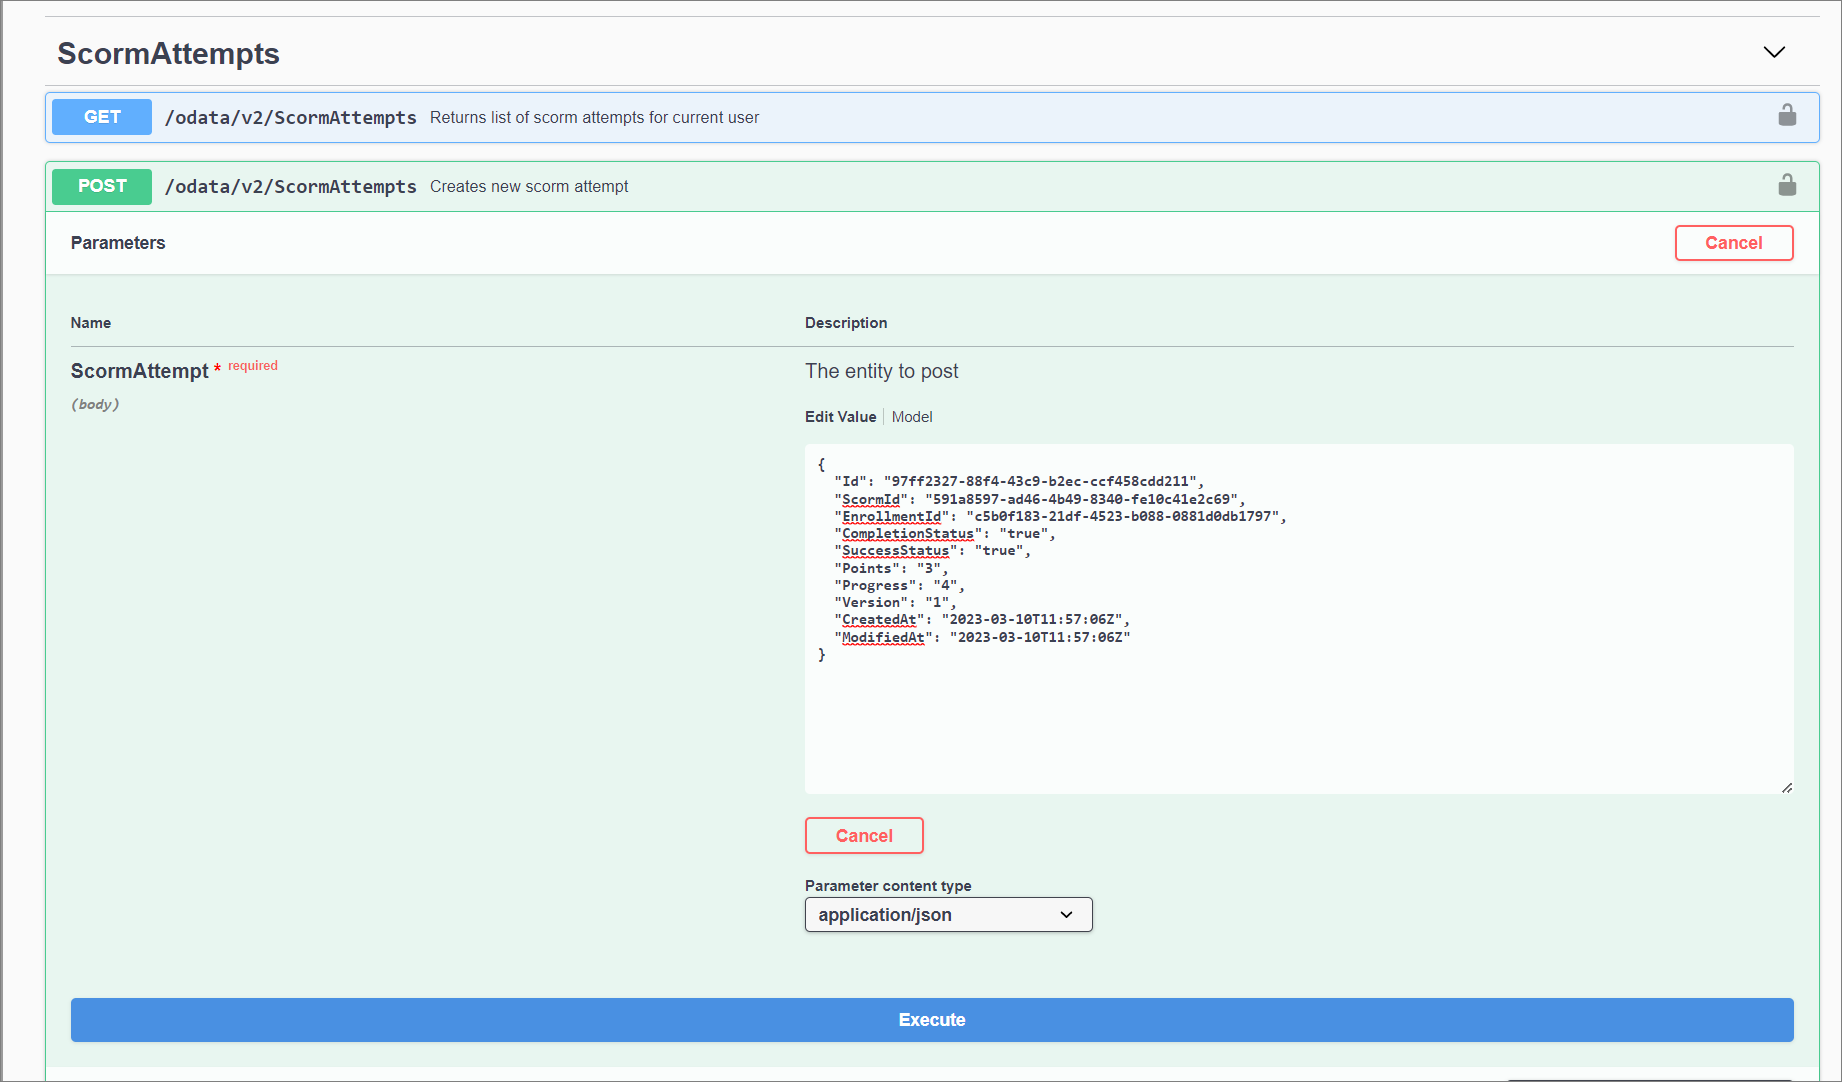The height and width of the screenshot is (1082, 1842).
Task: Click the "ModifiedAt" line in the JSON body
Action: click(985, 638)
